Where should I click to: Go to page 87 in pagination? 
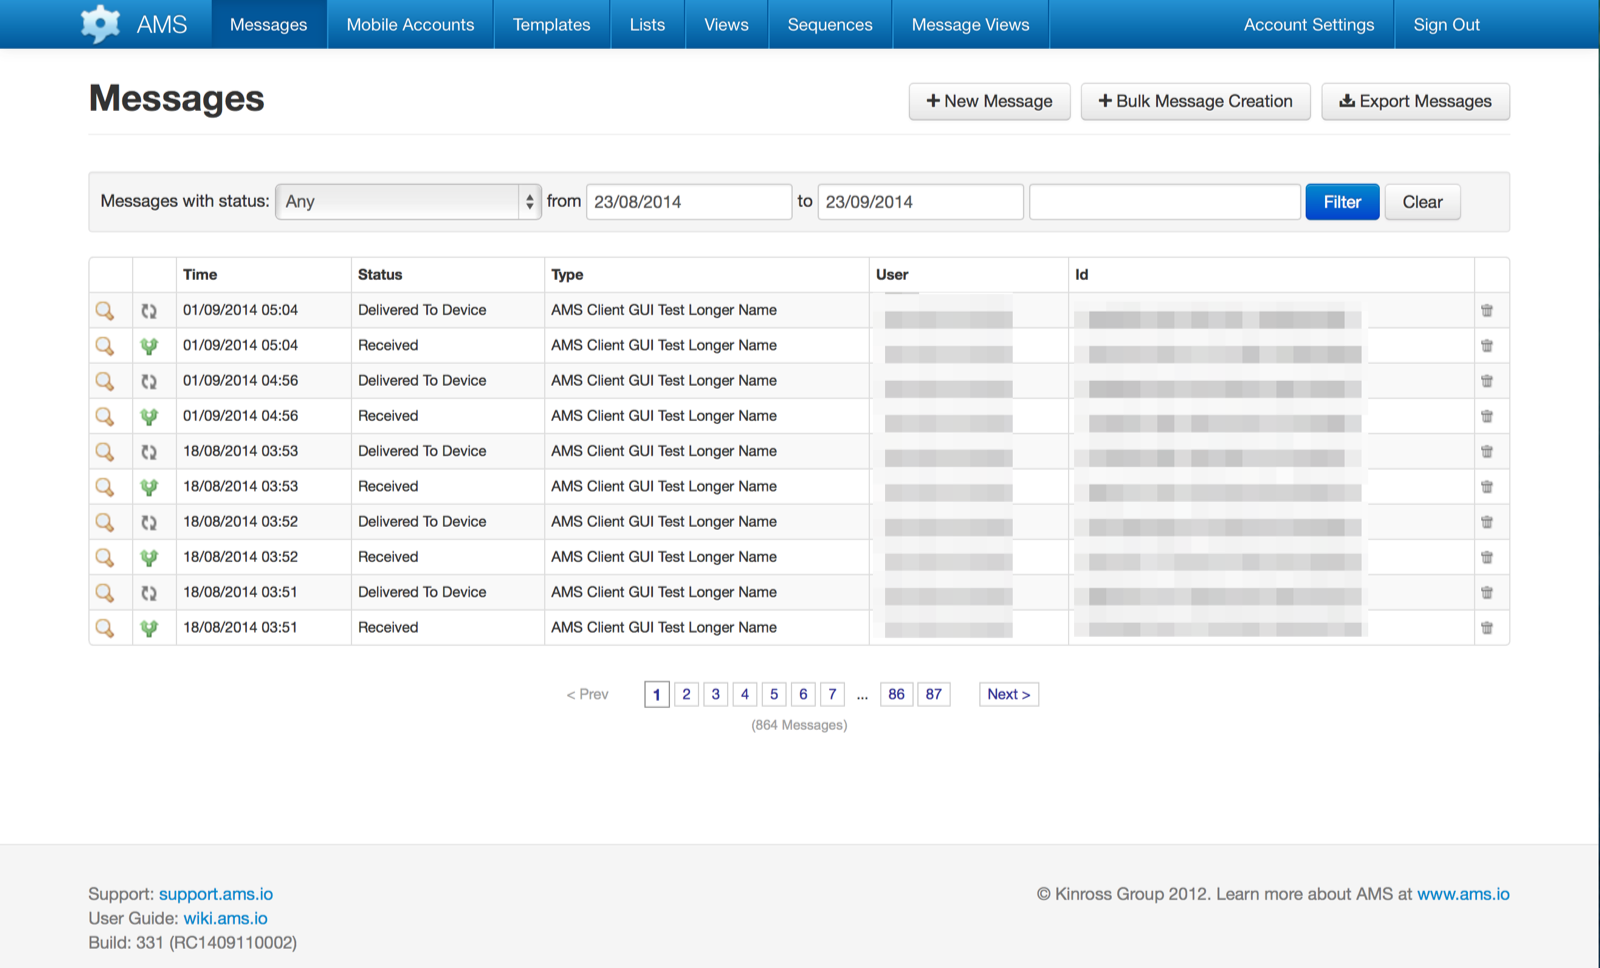(933, 694)
